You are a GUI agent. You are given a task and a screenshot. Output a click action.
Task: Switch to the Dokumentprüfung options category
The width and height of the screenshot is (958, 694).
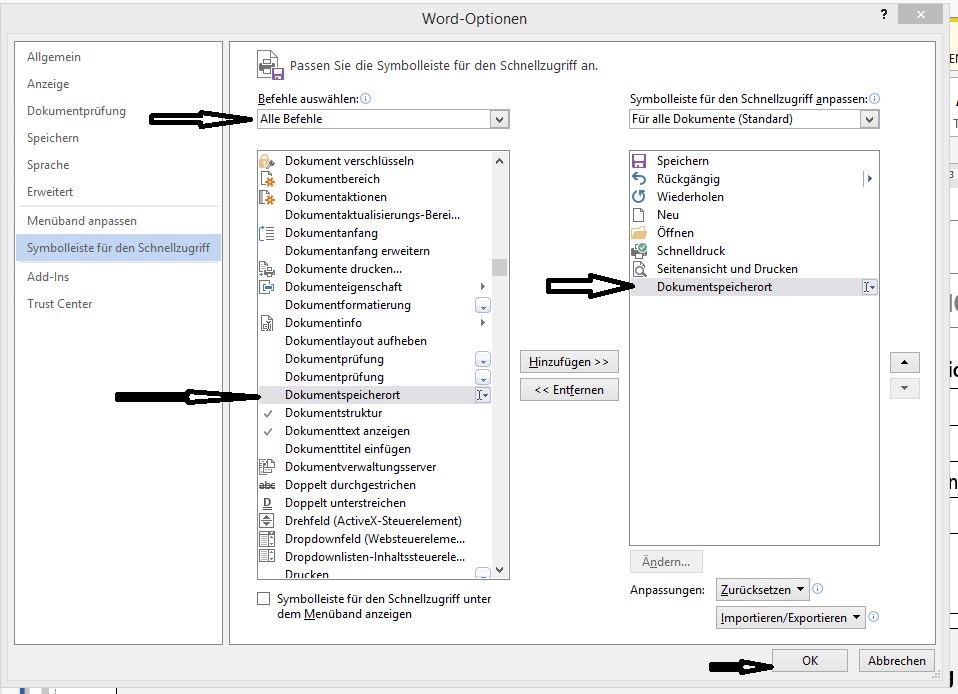[76, 111]
